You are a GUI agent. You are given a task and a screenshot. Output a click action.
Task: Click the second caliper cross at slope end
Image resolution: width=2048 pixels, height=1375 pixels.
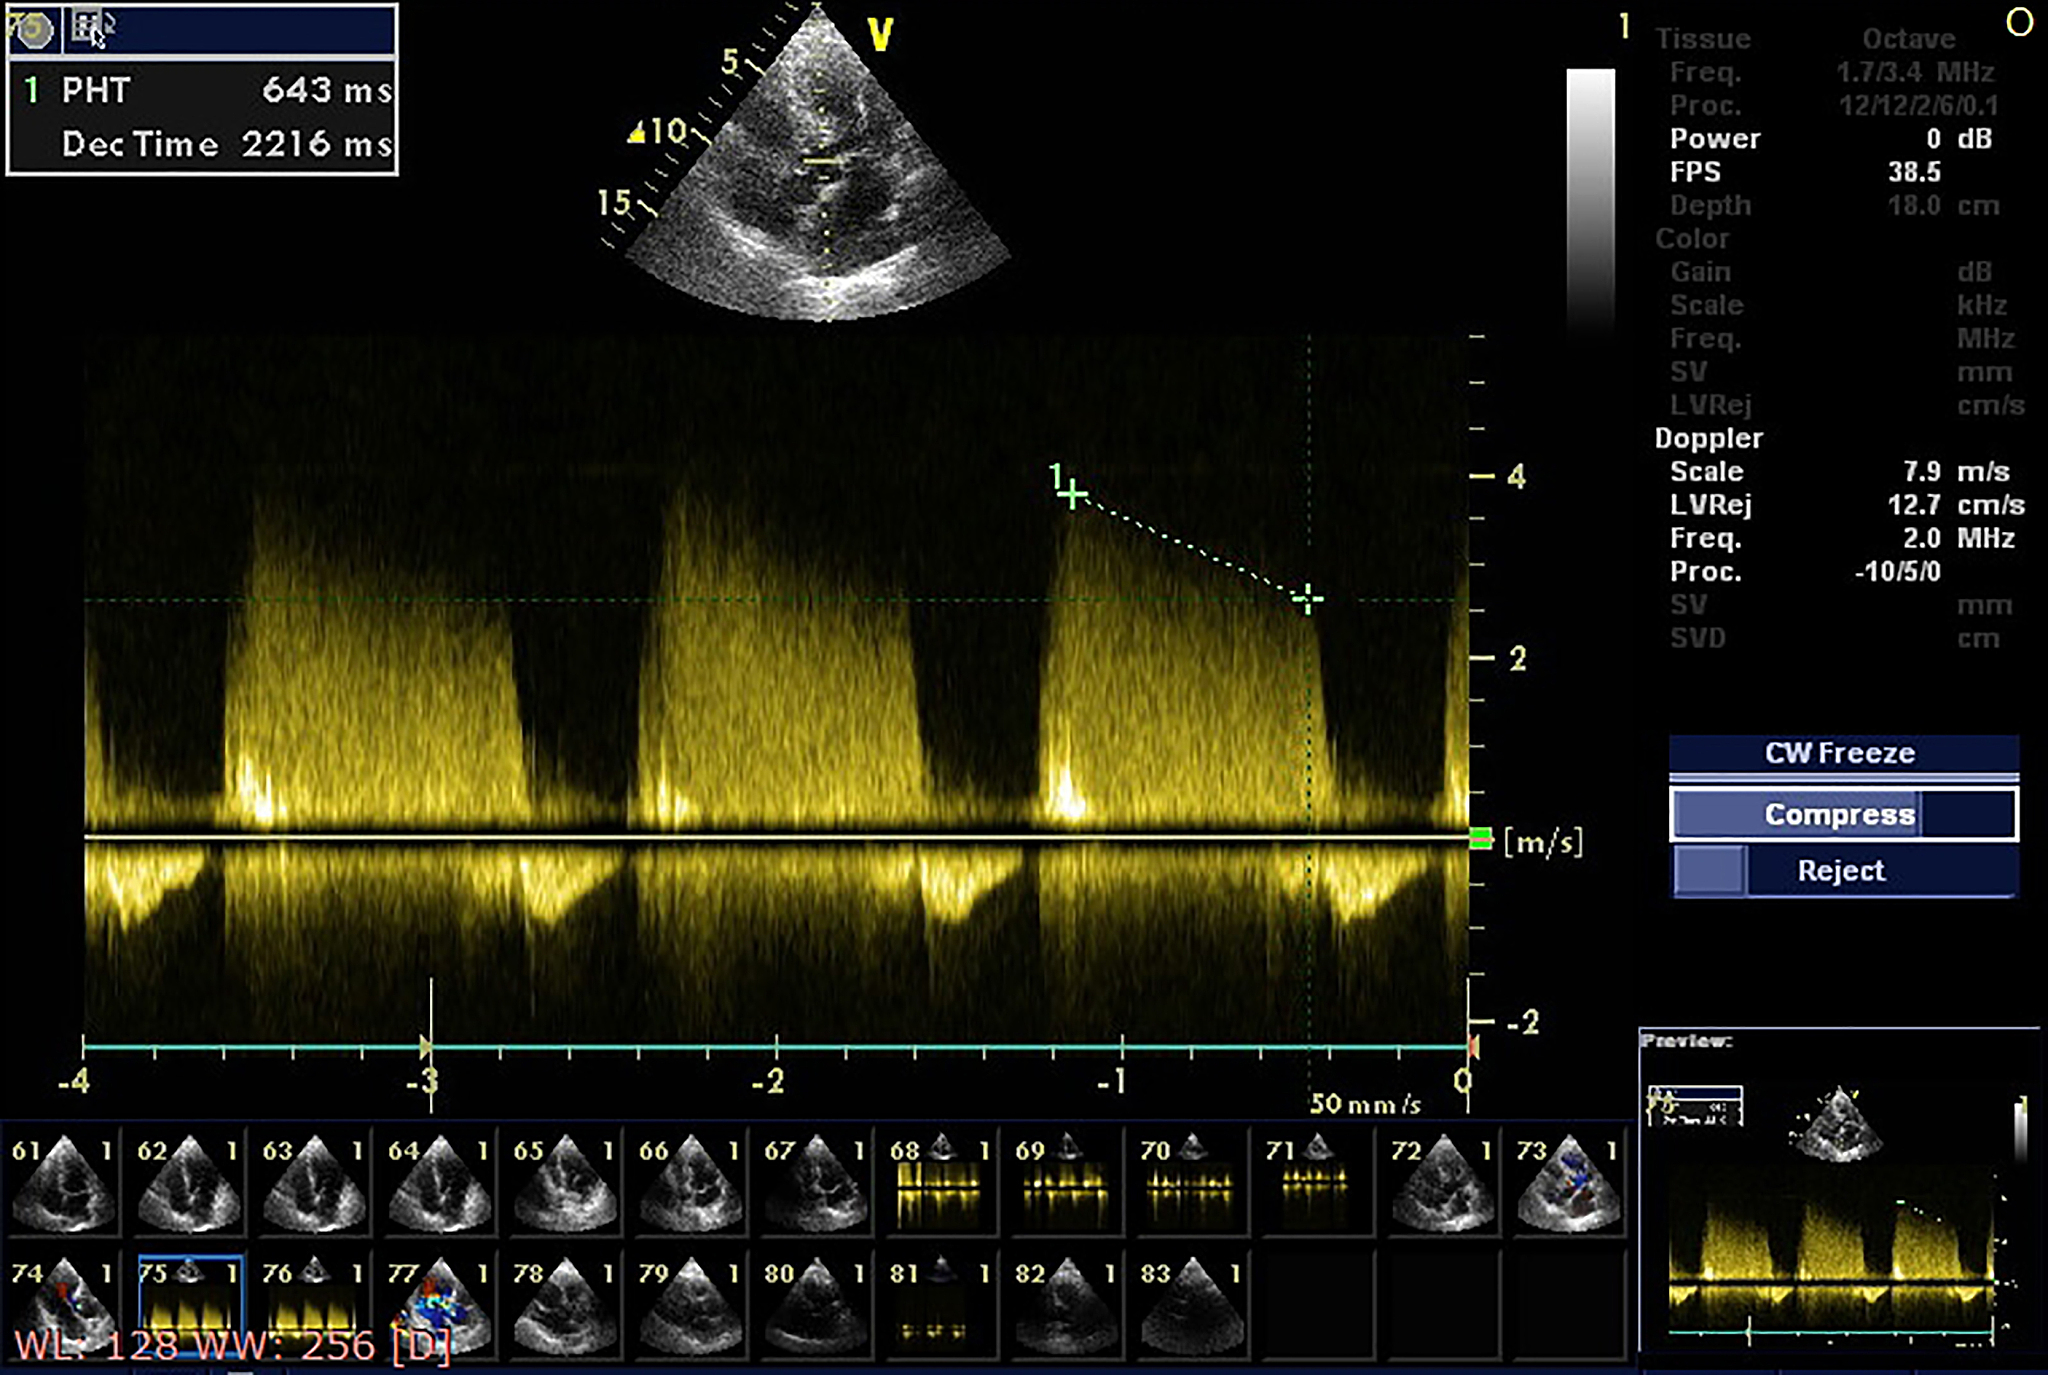(x=1307, y=599)
